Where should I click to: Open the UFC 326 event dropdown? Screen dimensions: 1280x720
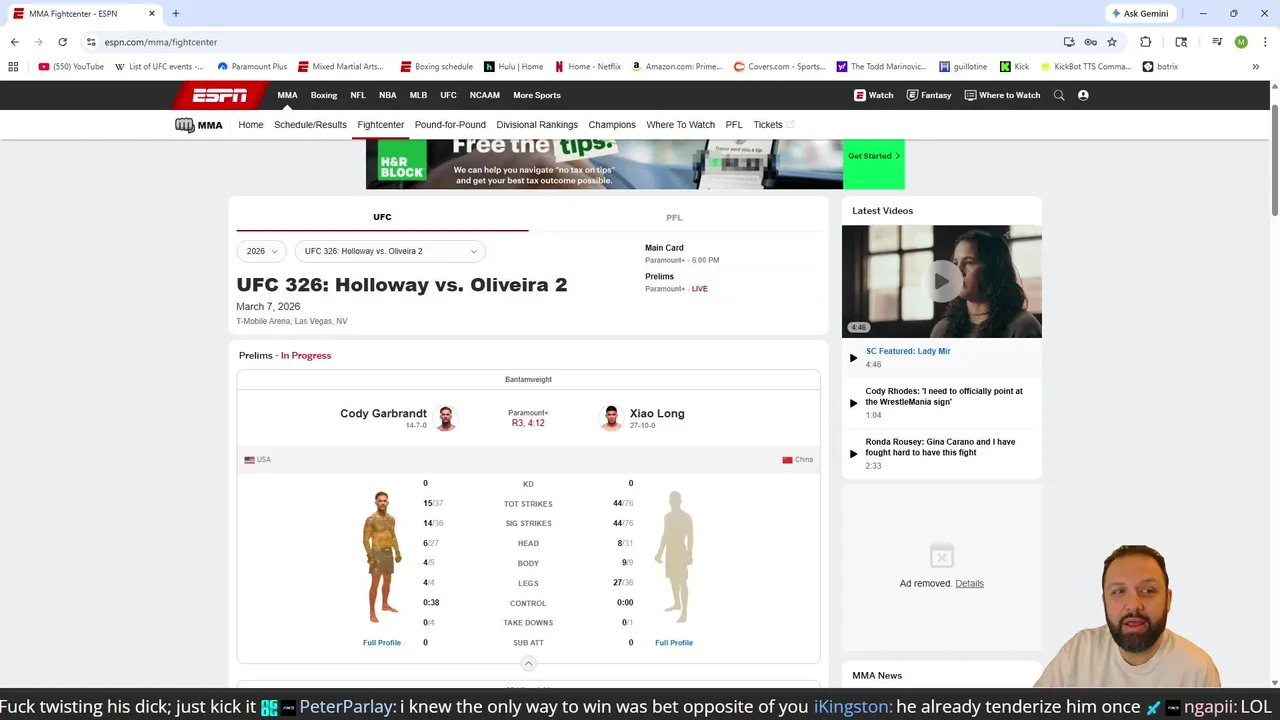390,251
